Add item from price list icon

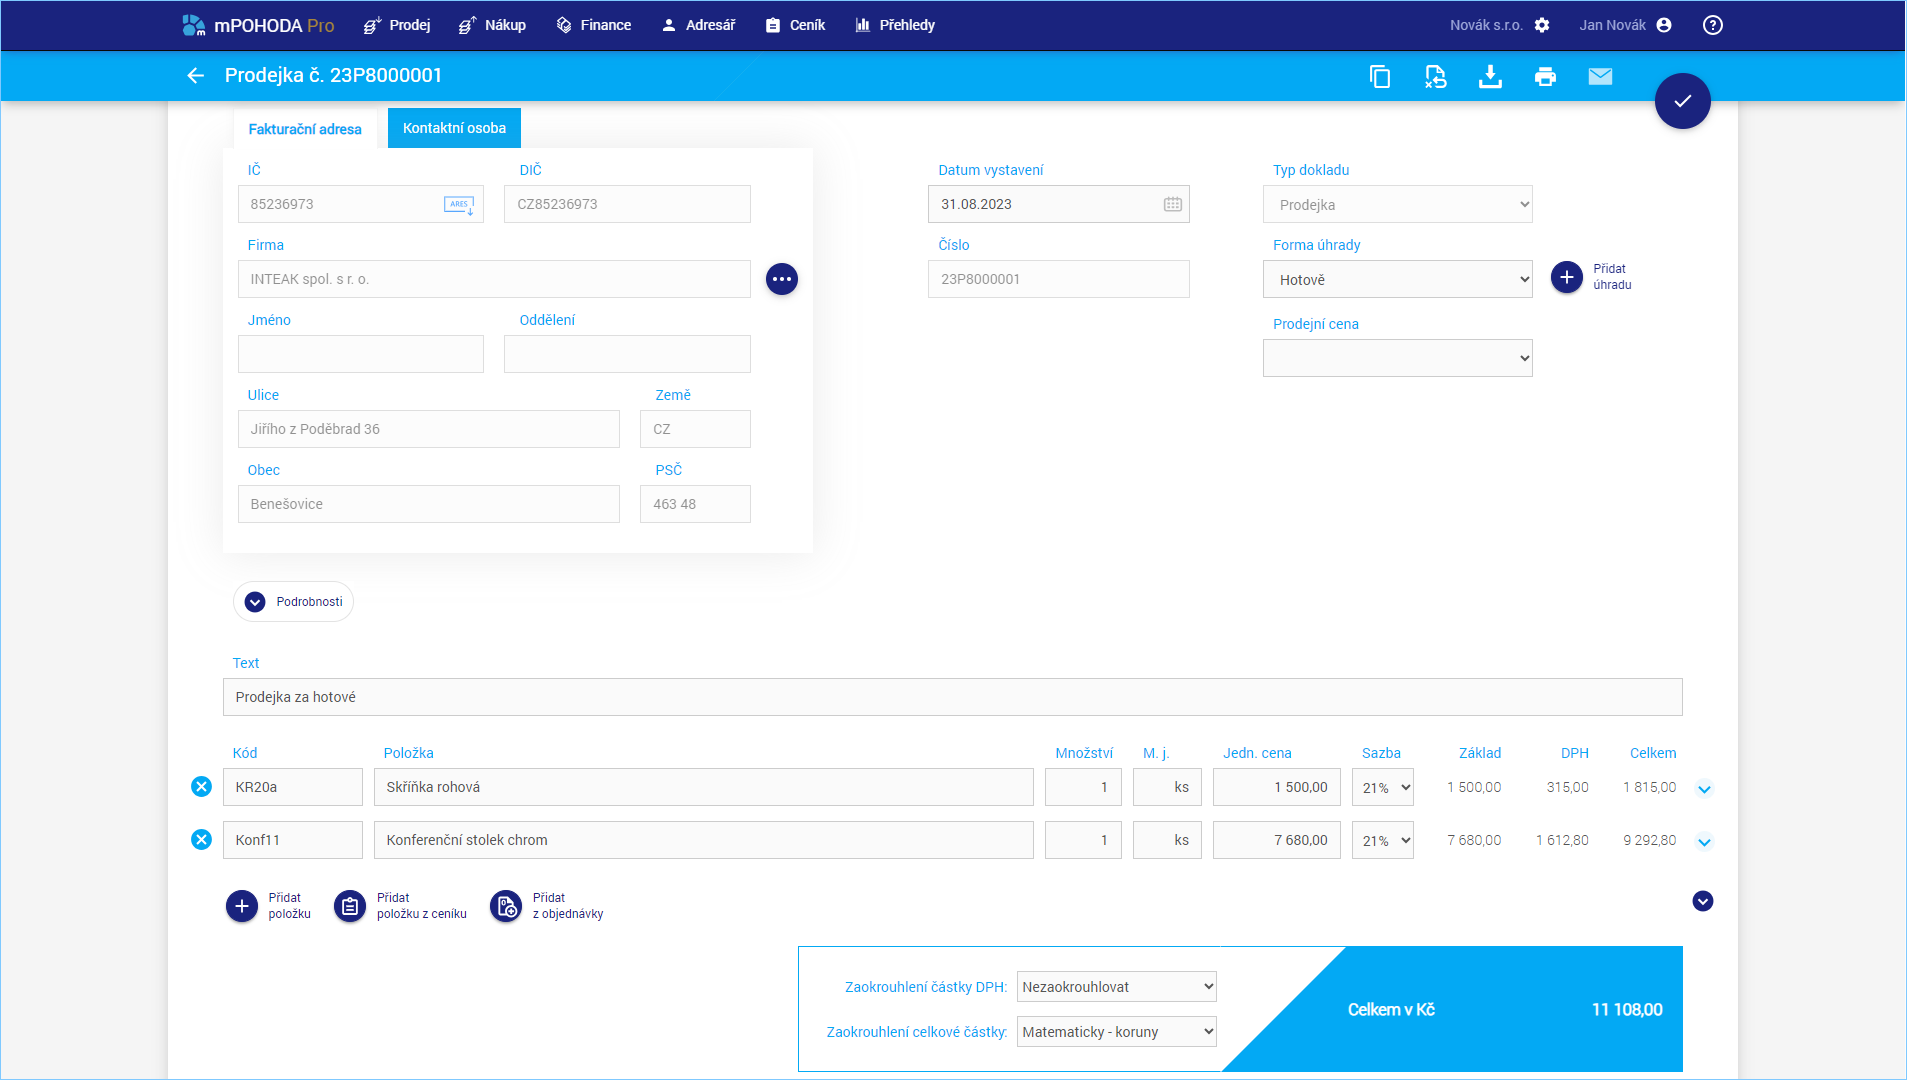[x=350, y=906]
